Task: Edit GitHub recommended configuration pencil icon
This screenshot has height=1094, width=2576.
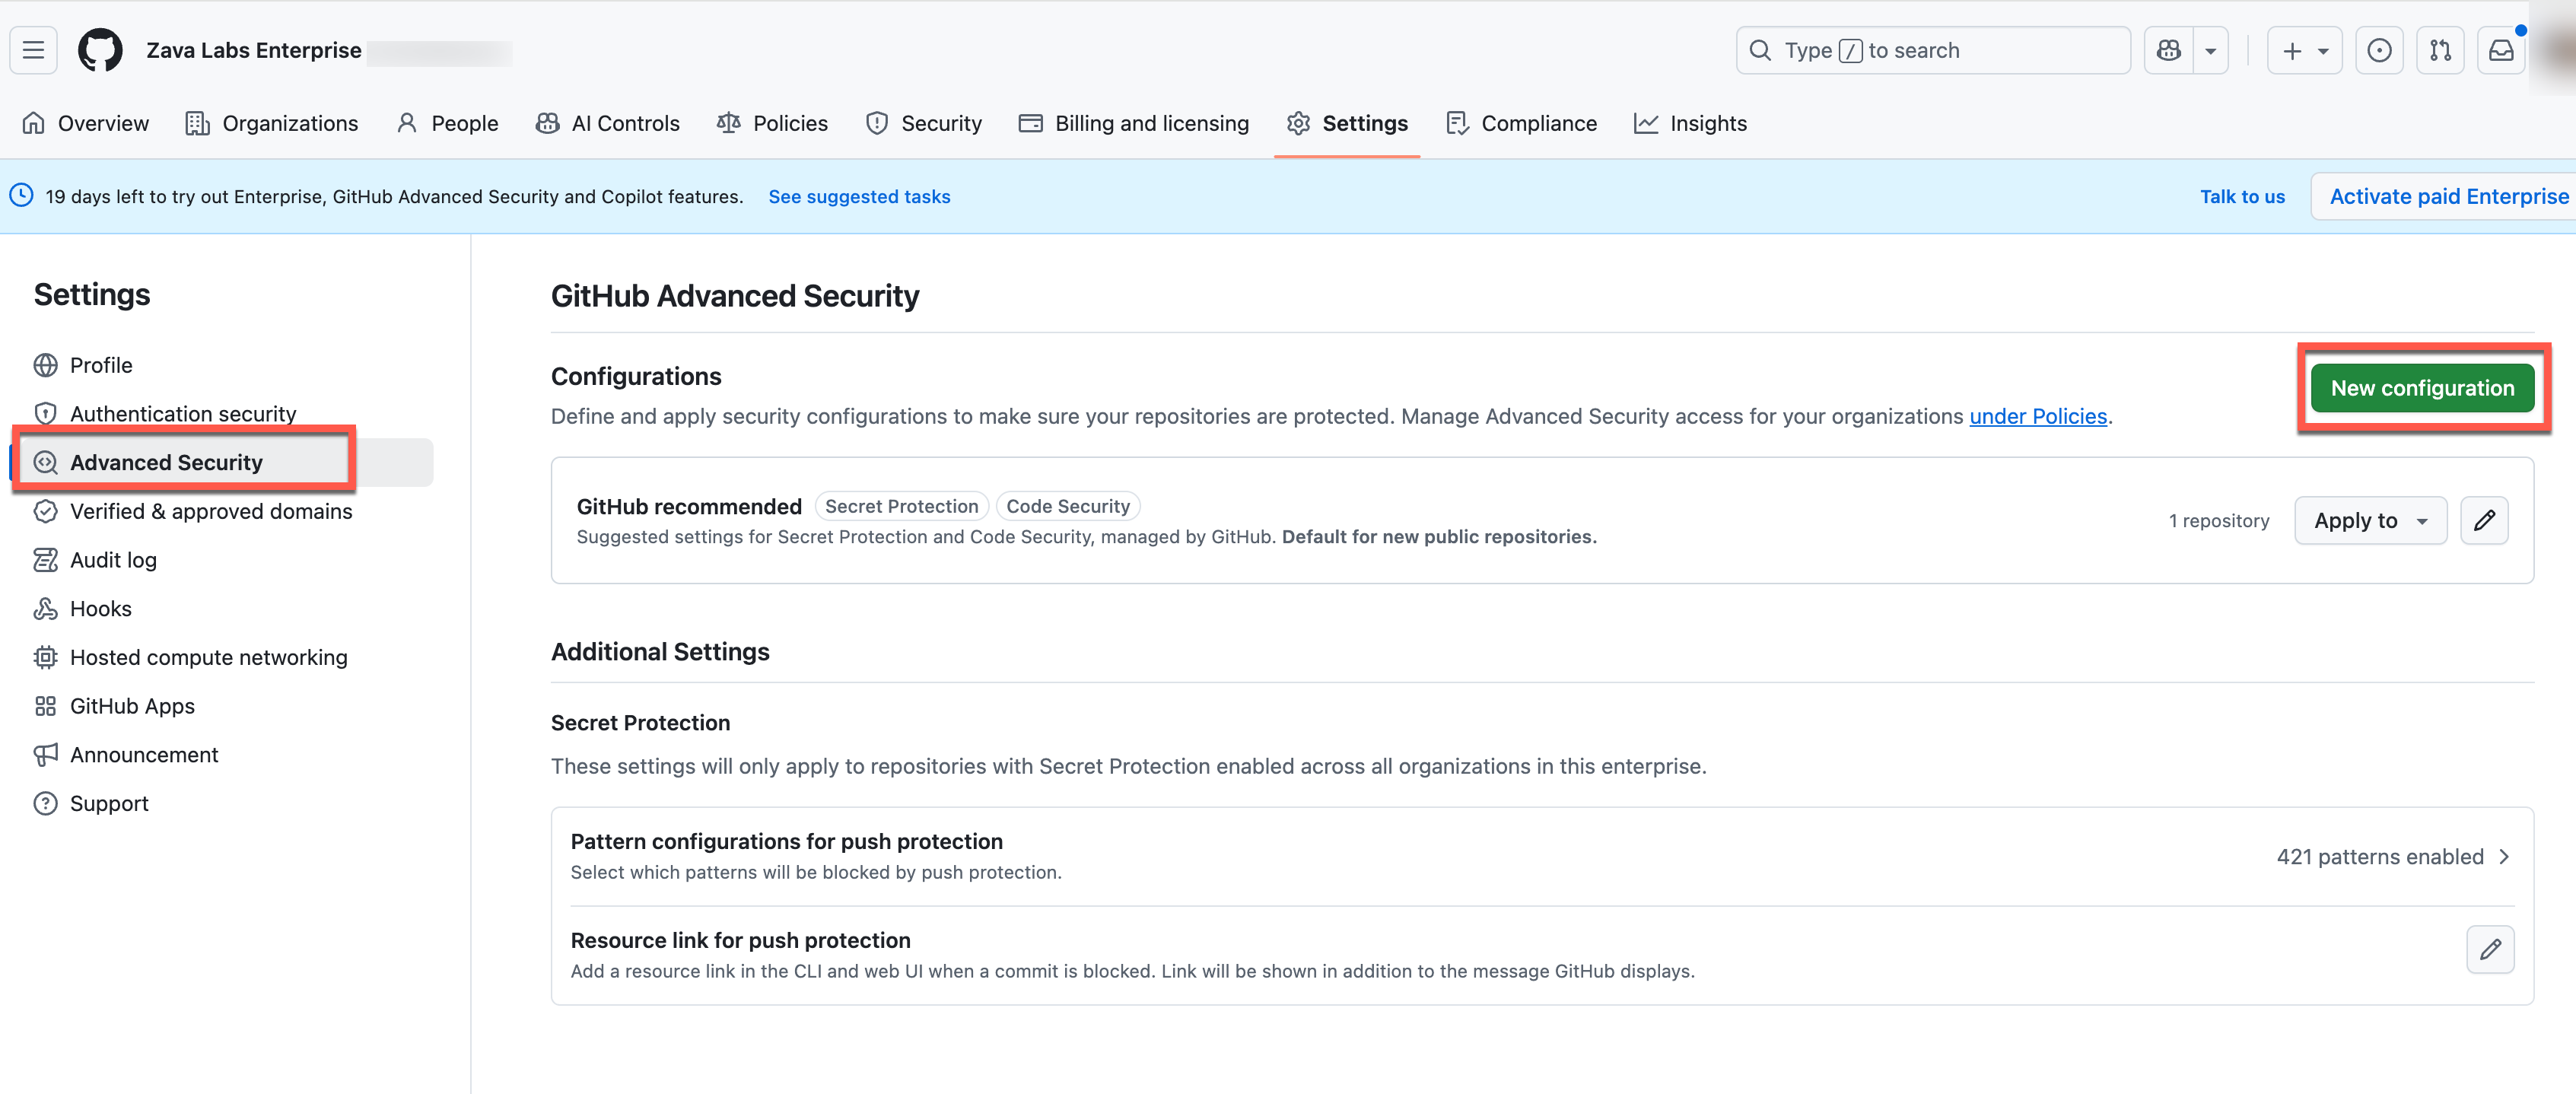Action: tap(2484, 520)
